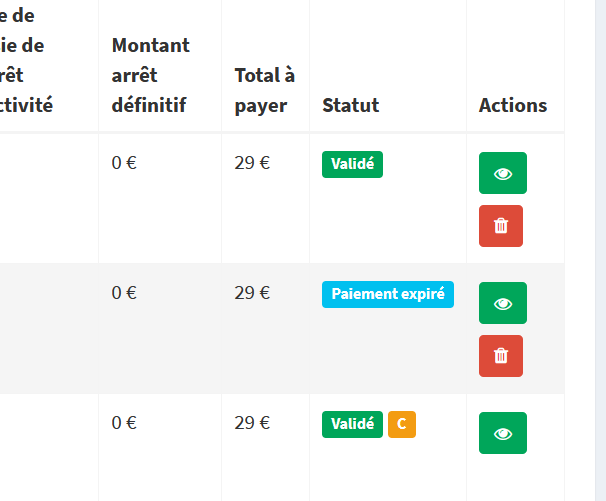Click the Validé badge beside orange C

(352, 424)
